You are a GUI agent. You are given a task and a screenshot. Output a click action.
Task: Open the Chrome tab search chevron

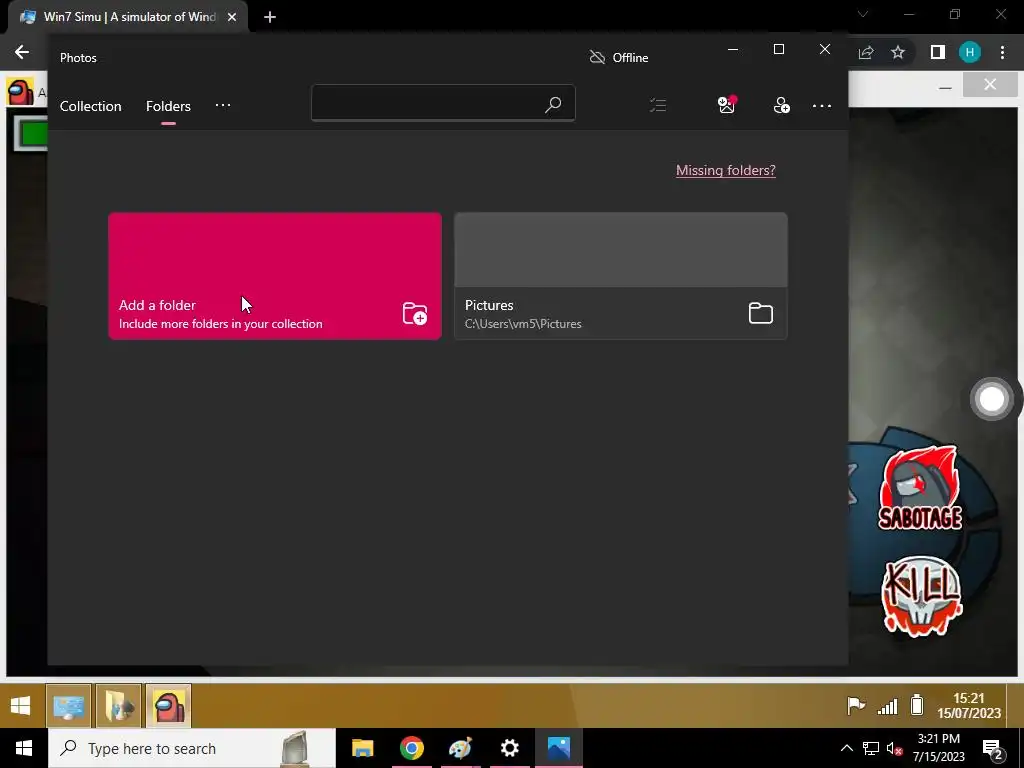tap(863, 14)
